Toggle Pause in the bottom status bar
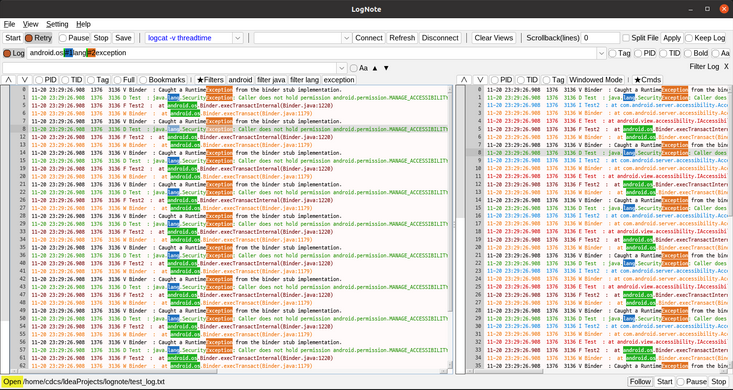The image size is (733, 390). click(691, 382)
